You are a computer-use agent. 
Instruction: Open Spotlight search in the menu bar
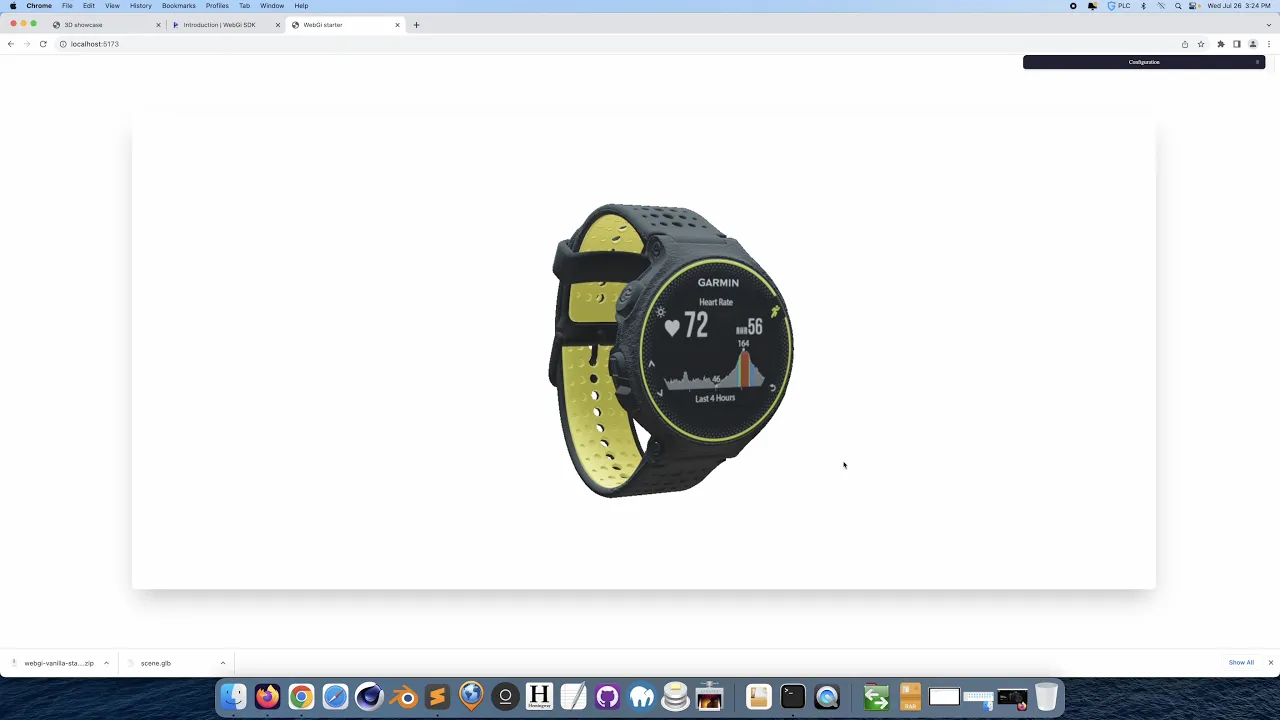coord(1178,6)
